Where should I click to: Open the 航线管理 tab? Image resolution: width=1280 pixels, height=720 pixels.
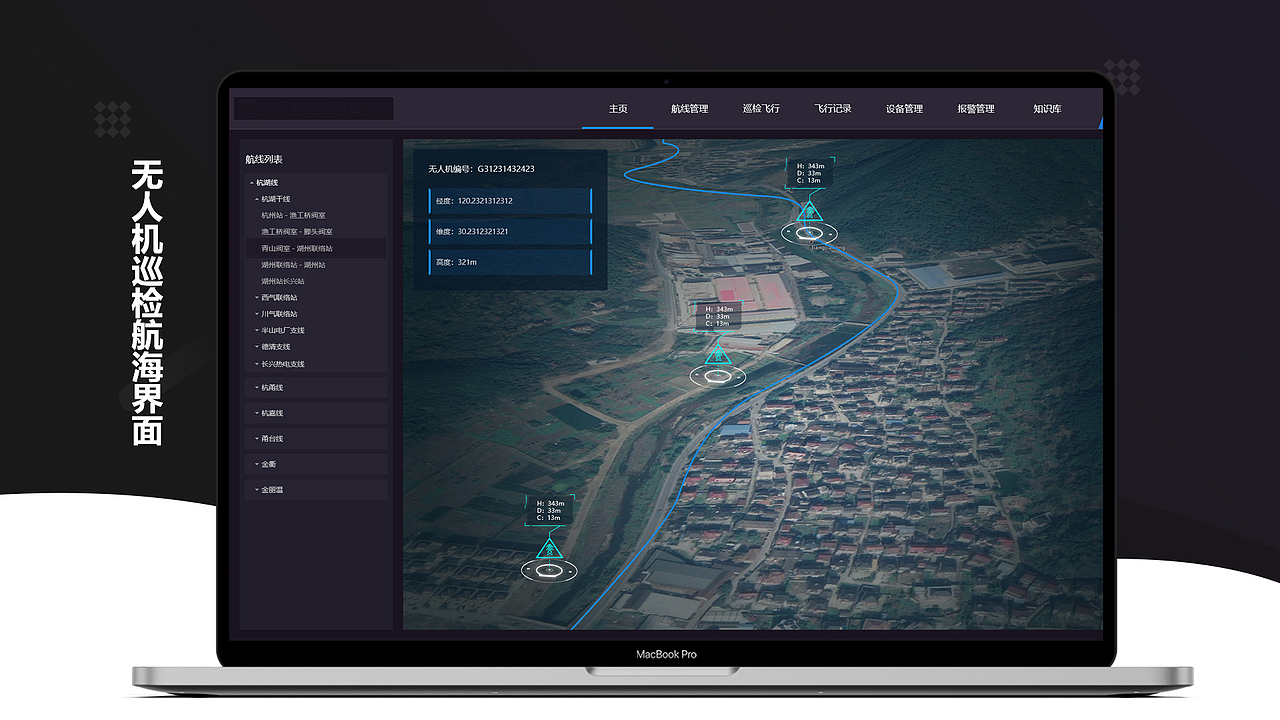point(690,108)
